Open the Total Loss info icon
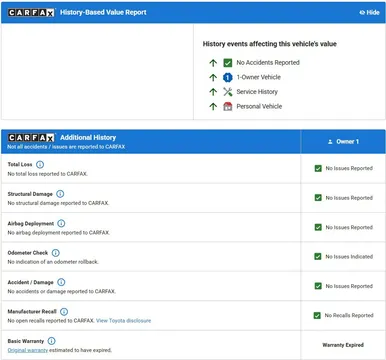This screenshot has width=386, height=360. click(x=40, y=164)
